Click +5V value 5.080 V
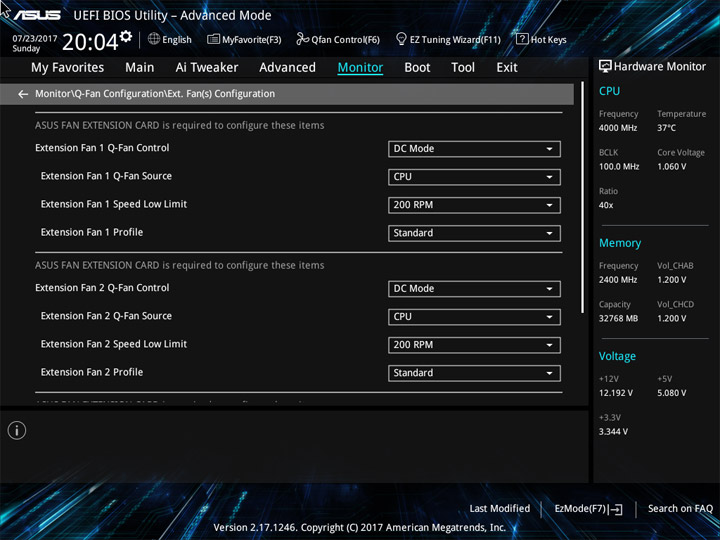Viewport: 720px width, 540px height. coord(671,393)
